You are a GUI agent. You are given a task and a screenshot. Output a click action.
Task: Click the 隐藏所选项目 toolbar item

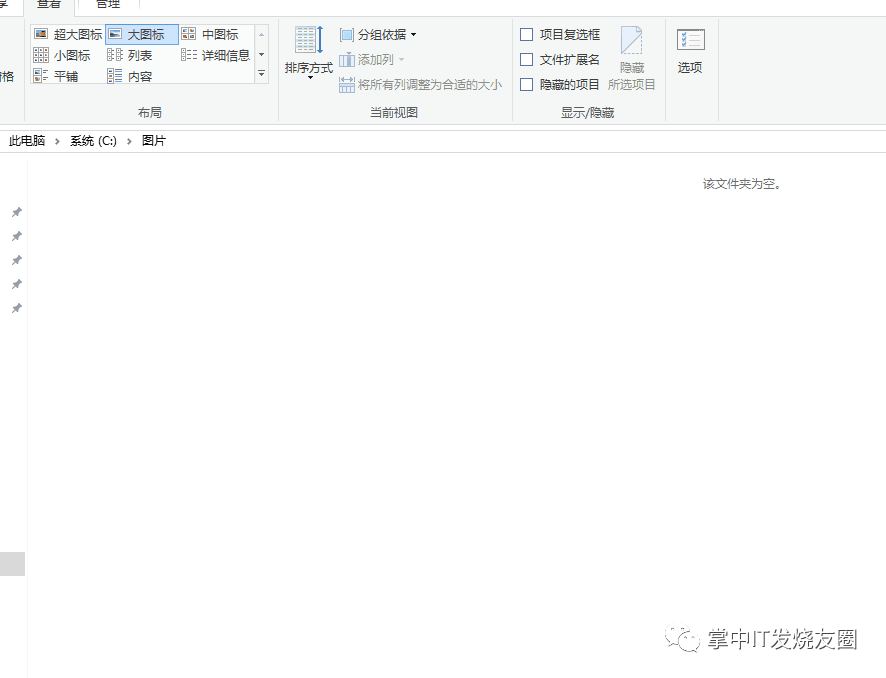pos(631,55)
